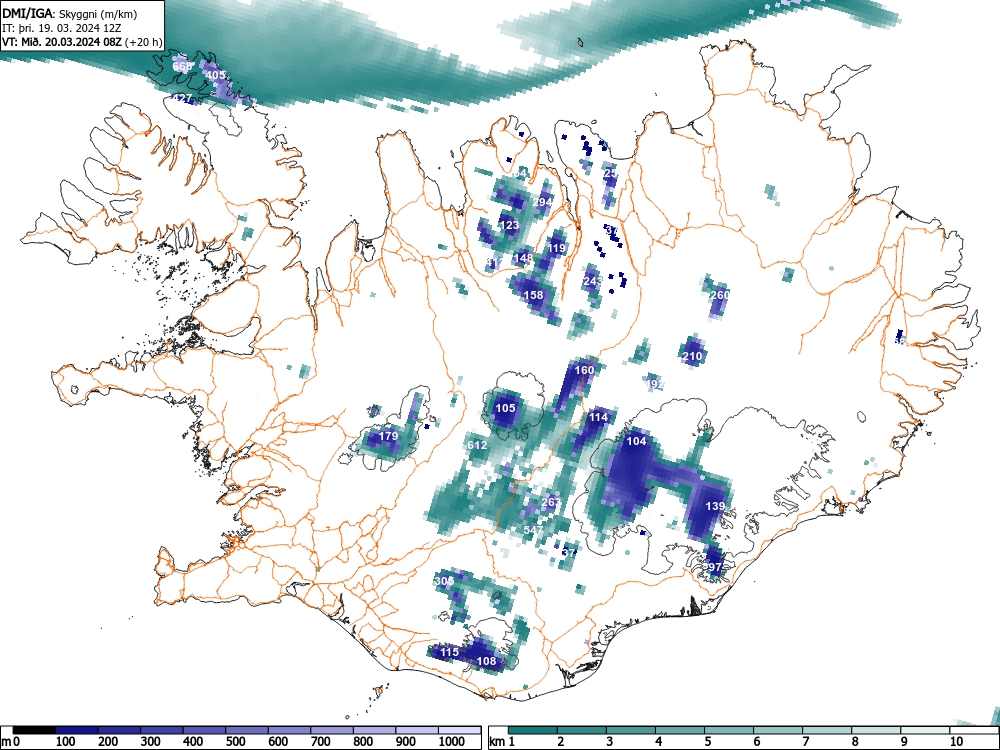Click the 210 value label
The height and width of the screenshot is (750, 1000).
point(692,356)
